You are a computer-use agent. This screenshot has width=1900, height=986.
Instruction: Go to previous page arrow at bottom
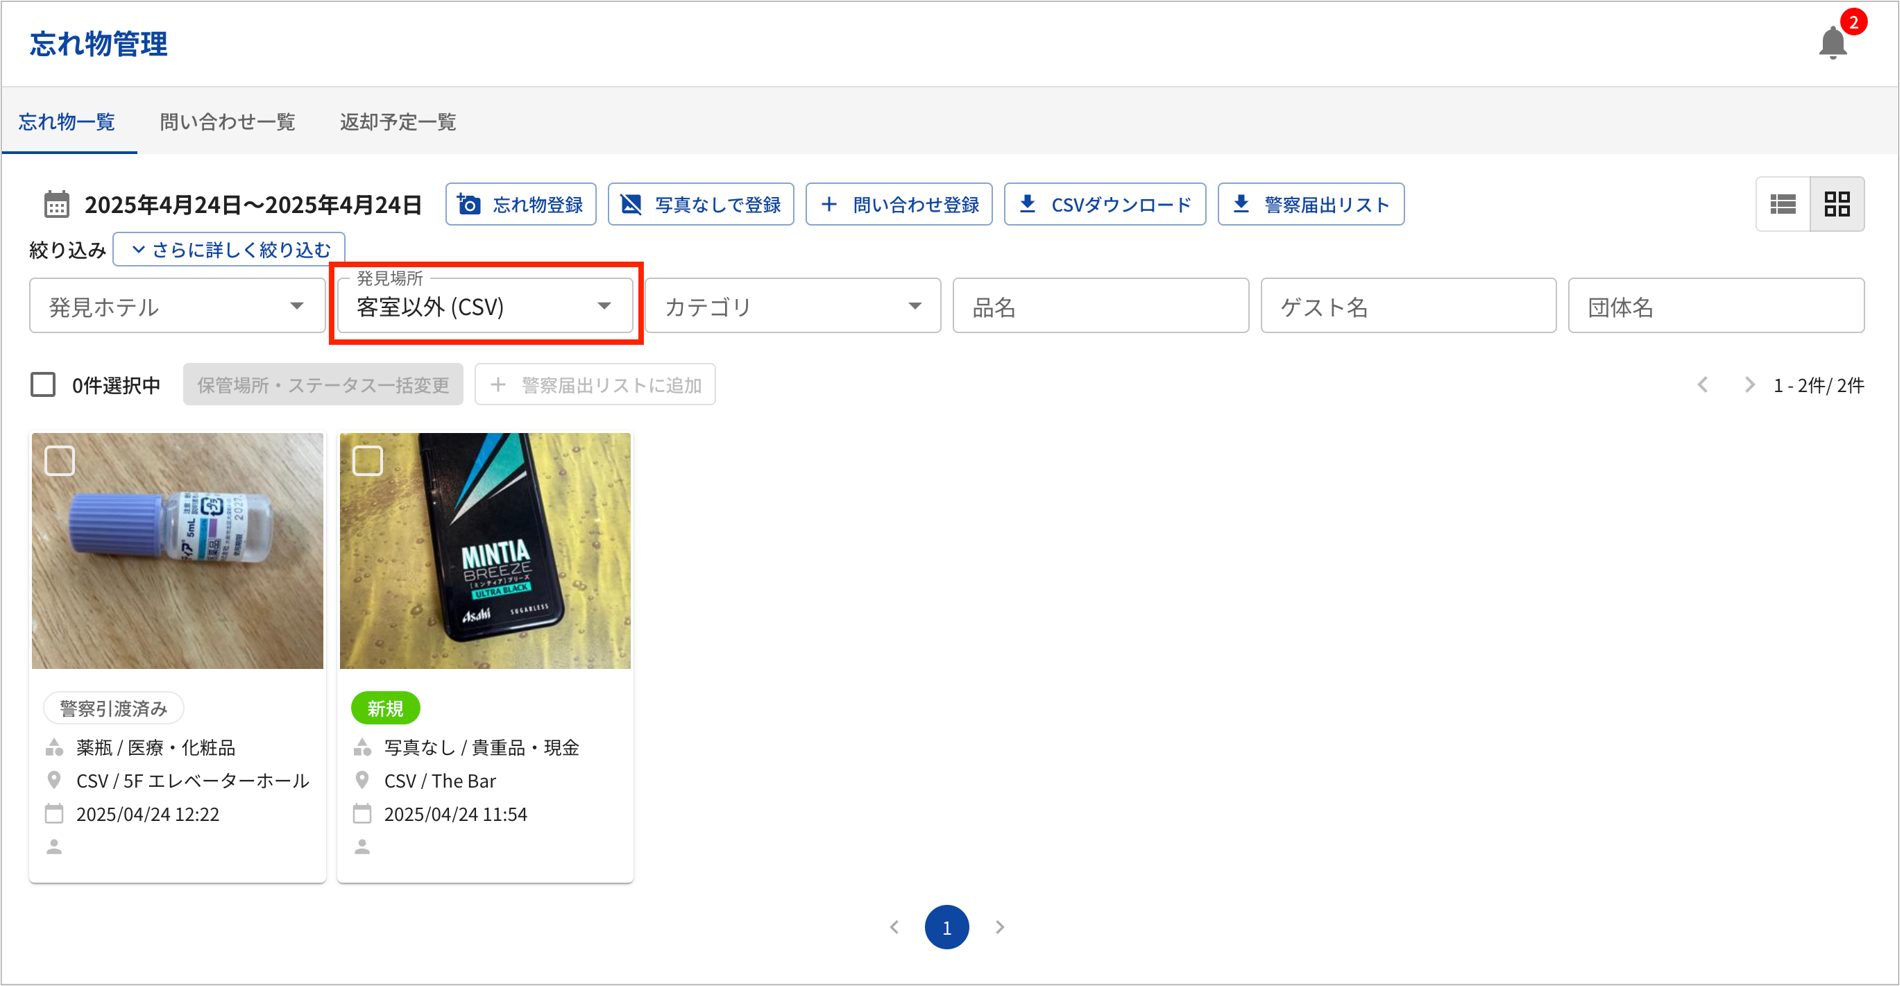[x=894, y=928]
